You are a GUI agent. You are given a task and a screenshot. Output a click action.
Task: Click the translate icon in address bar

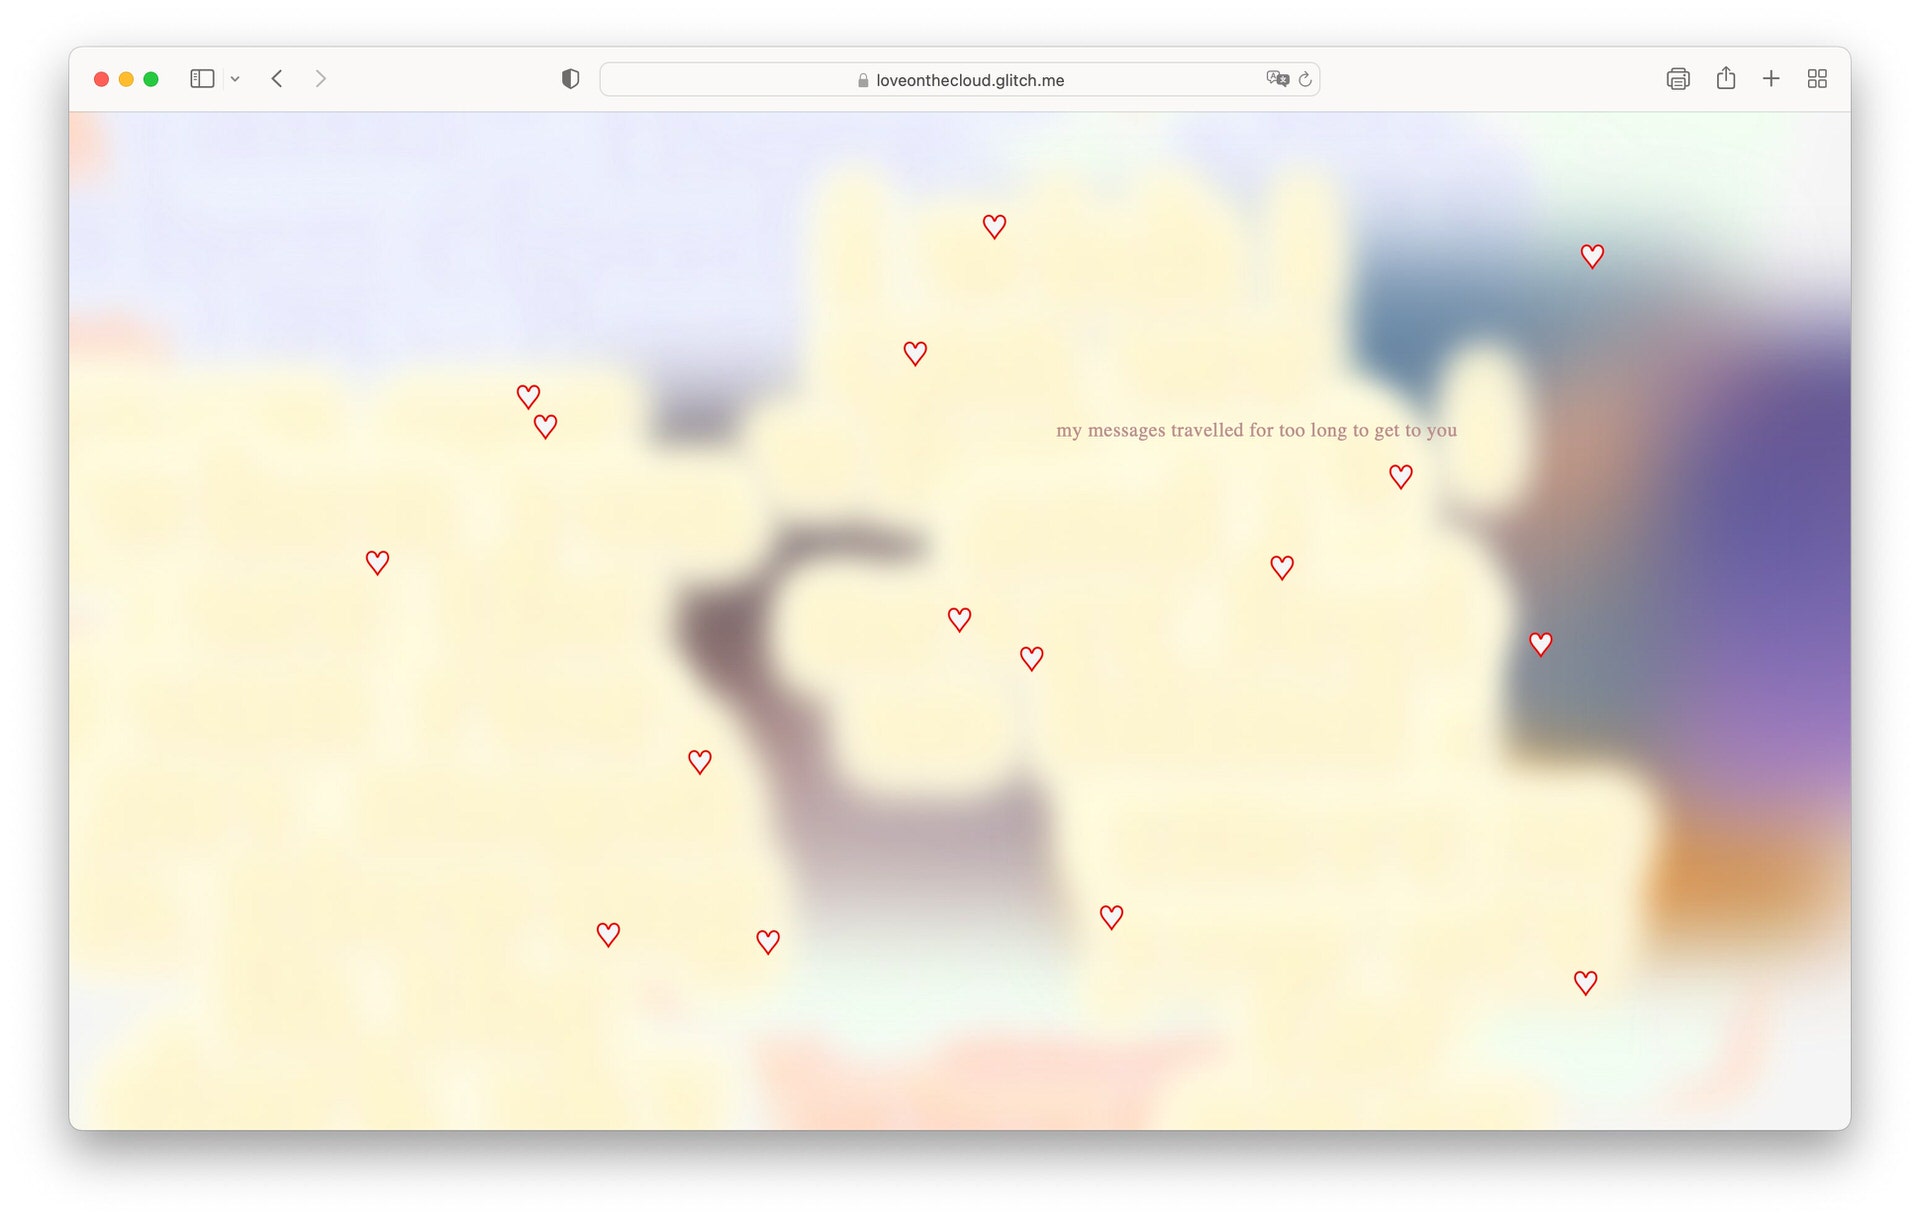(x=1276, y=79)
